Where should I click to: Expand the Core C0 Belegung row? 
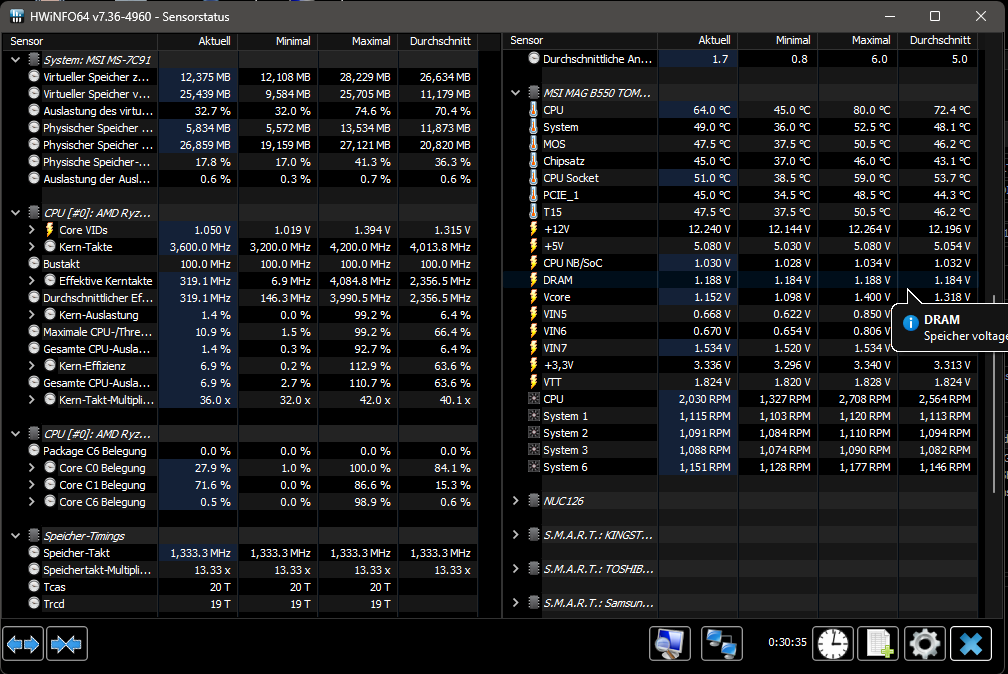click(x=32, y=468)
